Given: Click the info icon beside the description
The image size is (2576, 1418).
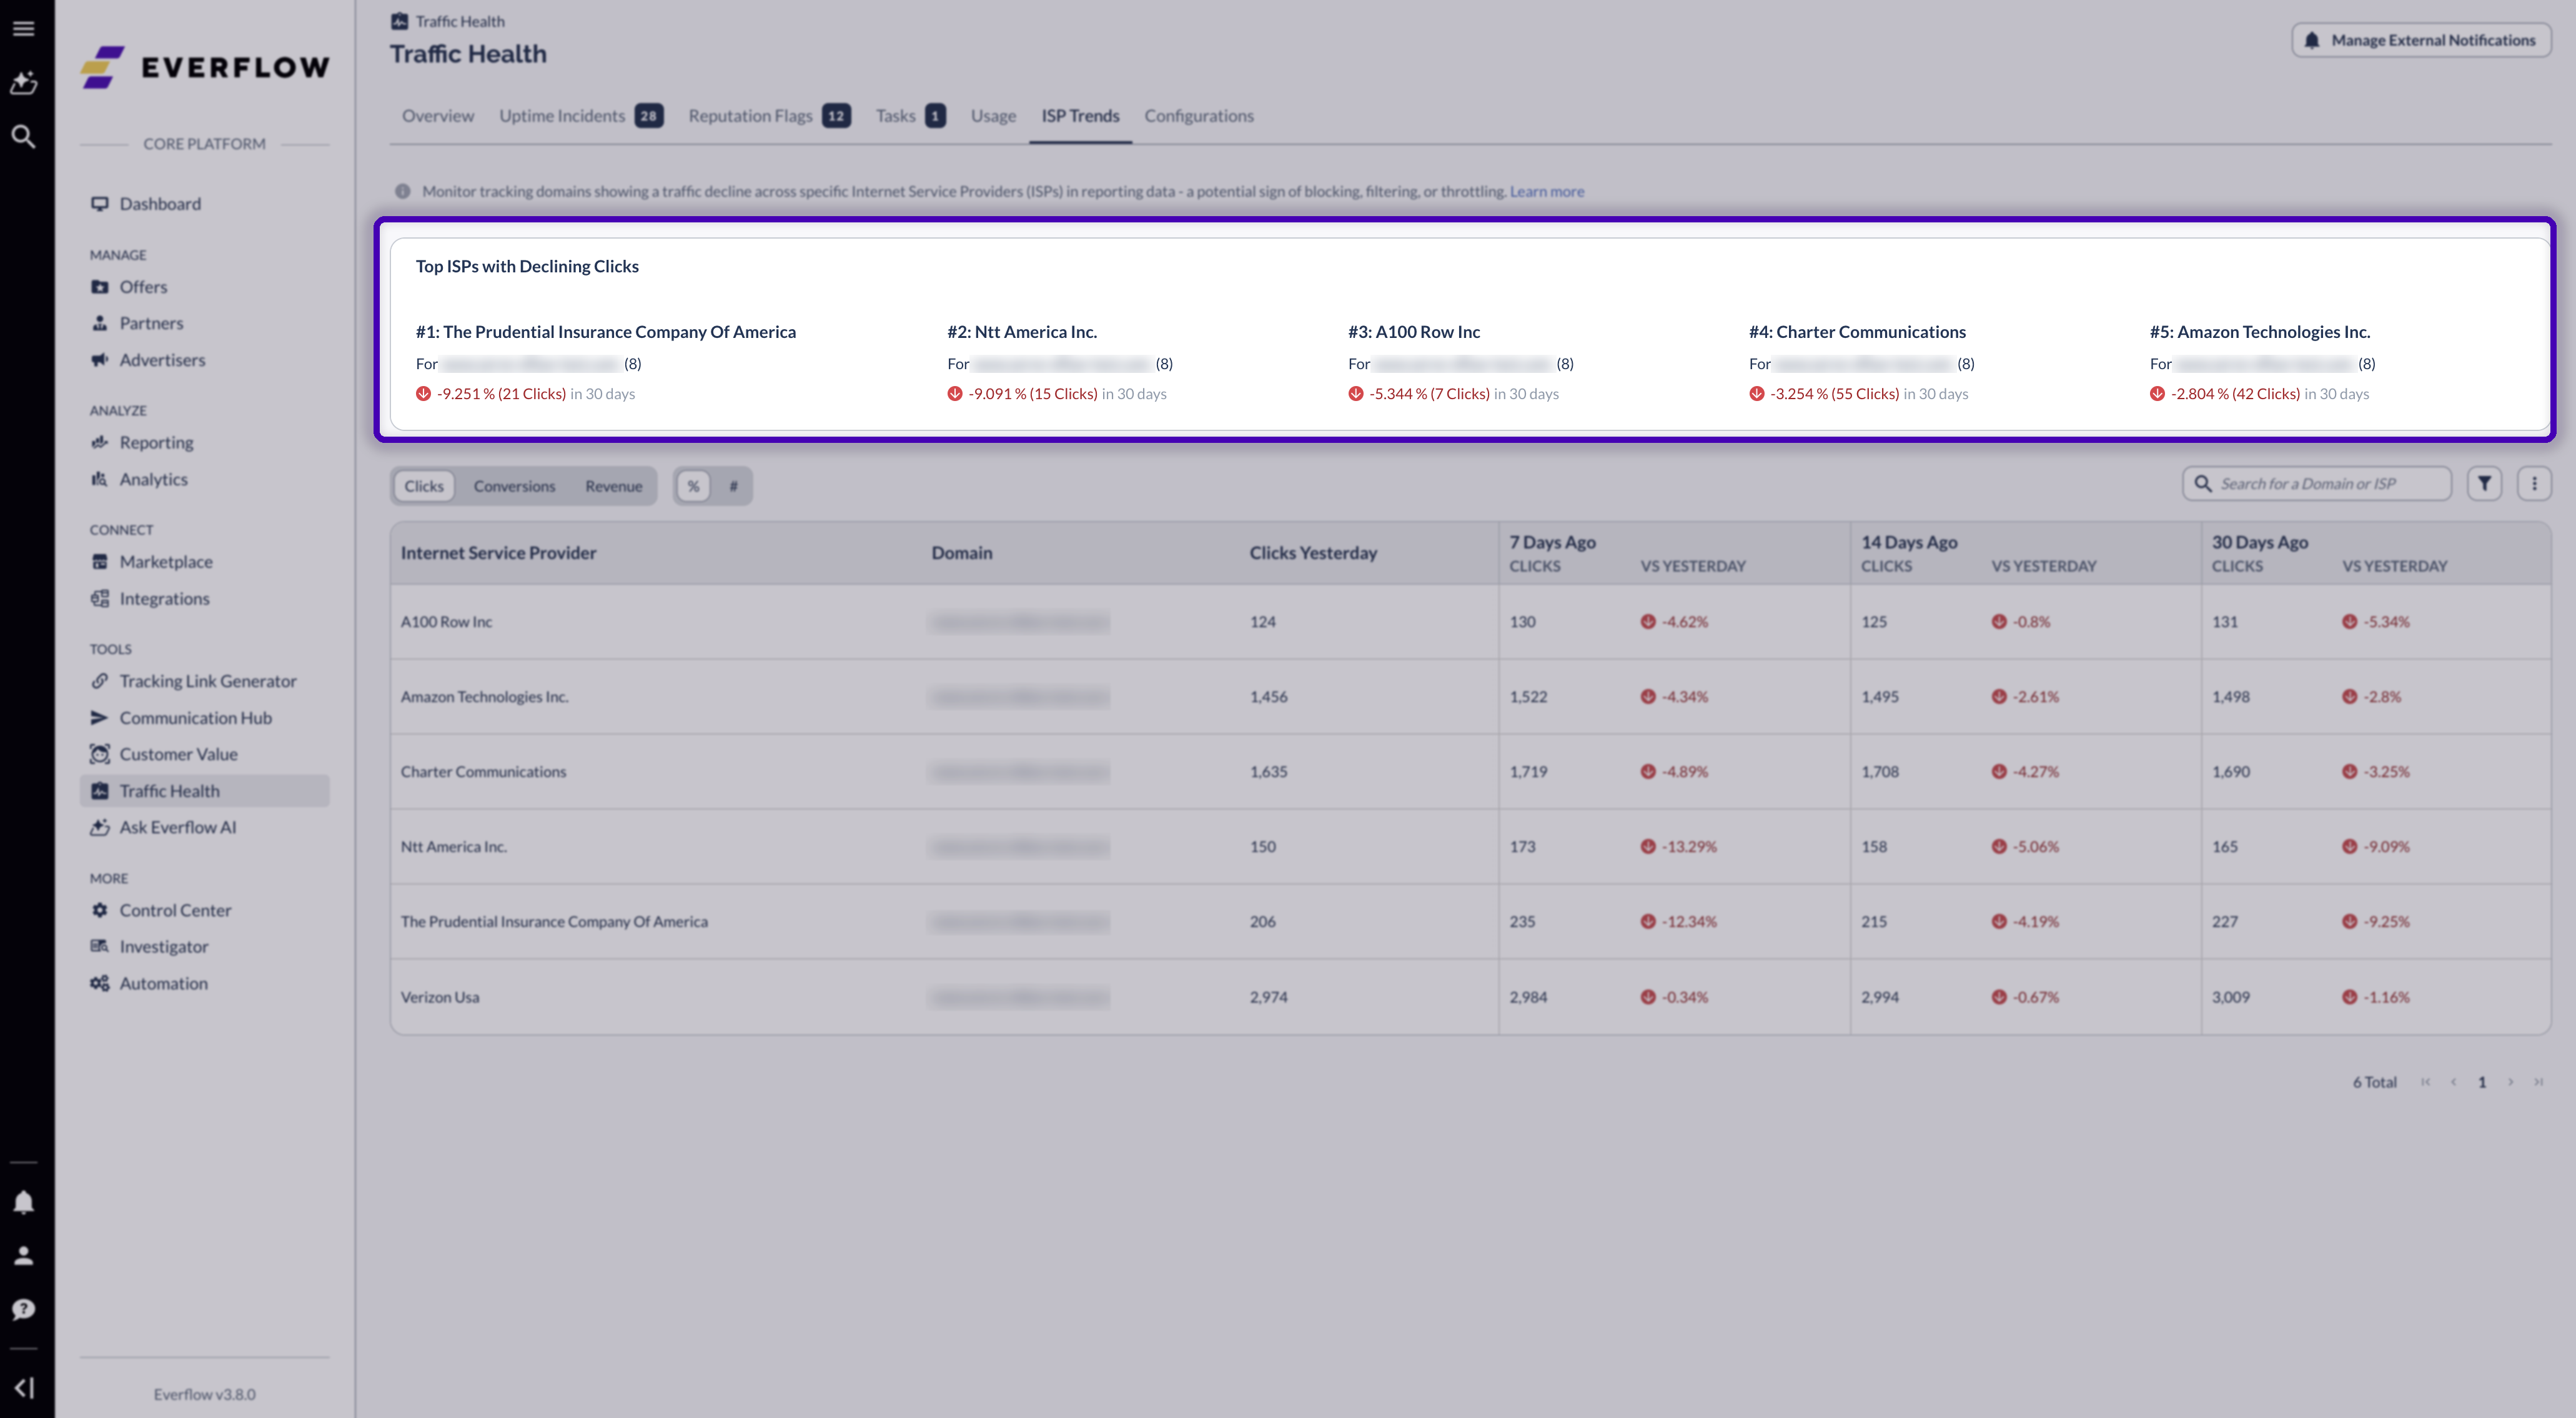Looking at the screenshot, I should tap(402, 191).
